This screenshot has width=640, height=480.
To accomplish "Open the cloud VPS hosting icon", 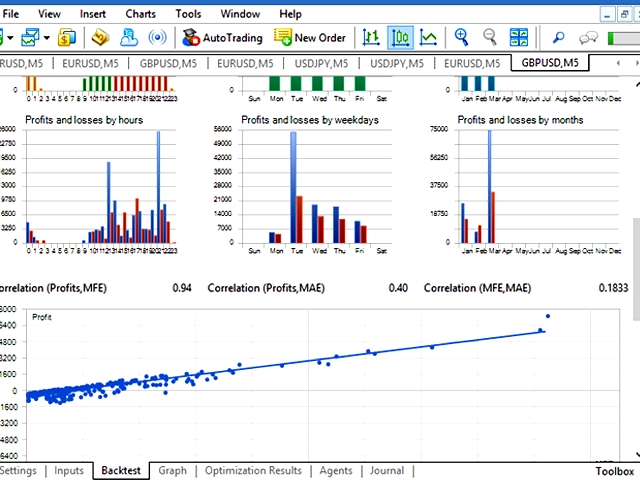I will point(129,38).
